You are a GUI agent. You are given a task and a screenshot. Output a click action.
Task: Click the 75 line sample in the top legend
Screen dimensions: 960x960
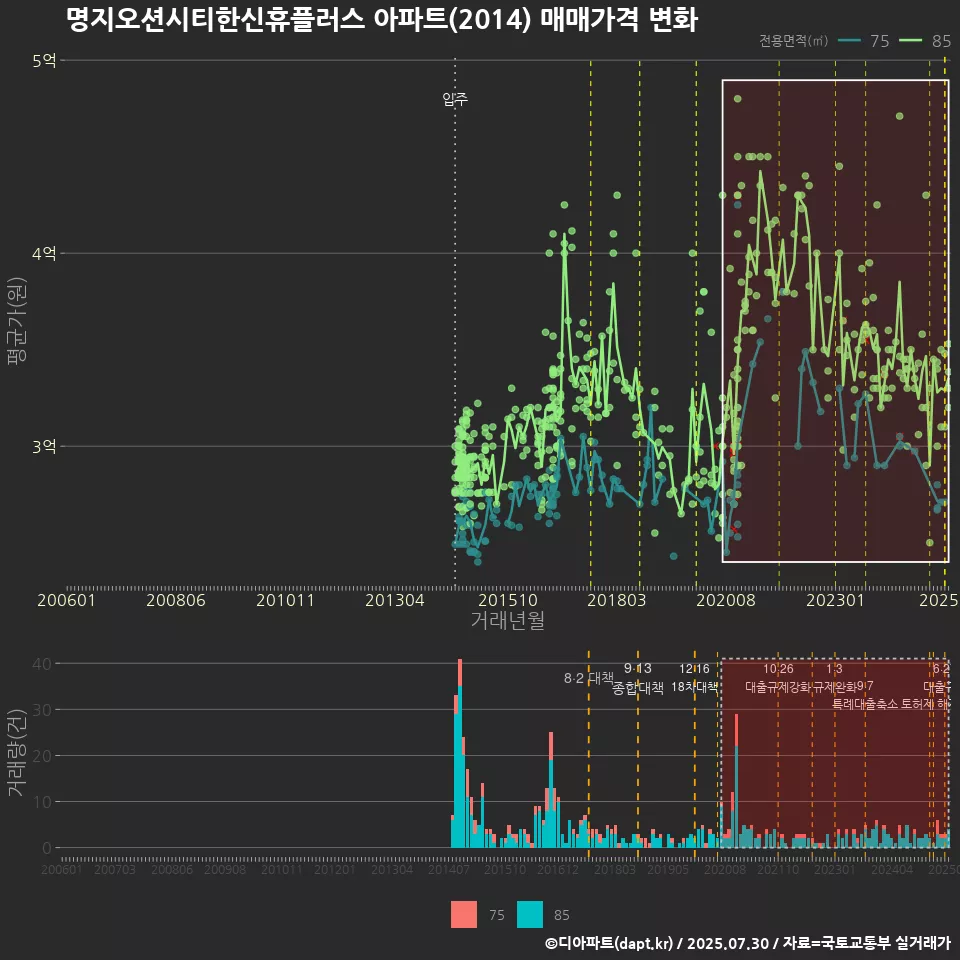849,40
